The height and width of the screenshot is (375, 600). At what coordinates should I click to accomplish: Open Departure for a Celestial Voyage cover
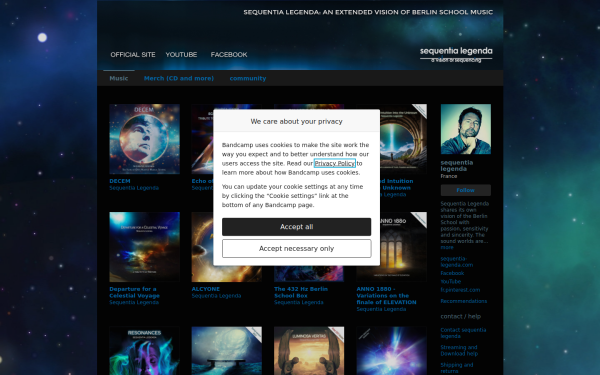(x=145, y=247)
